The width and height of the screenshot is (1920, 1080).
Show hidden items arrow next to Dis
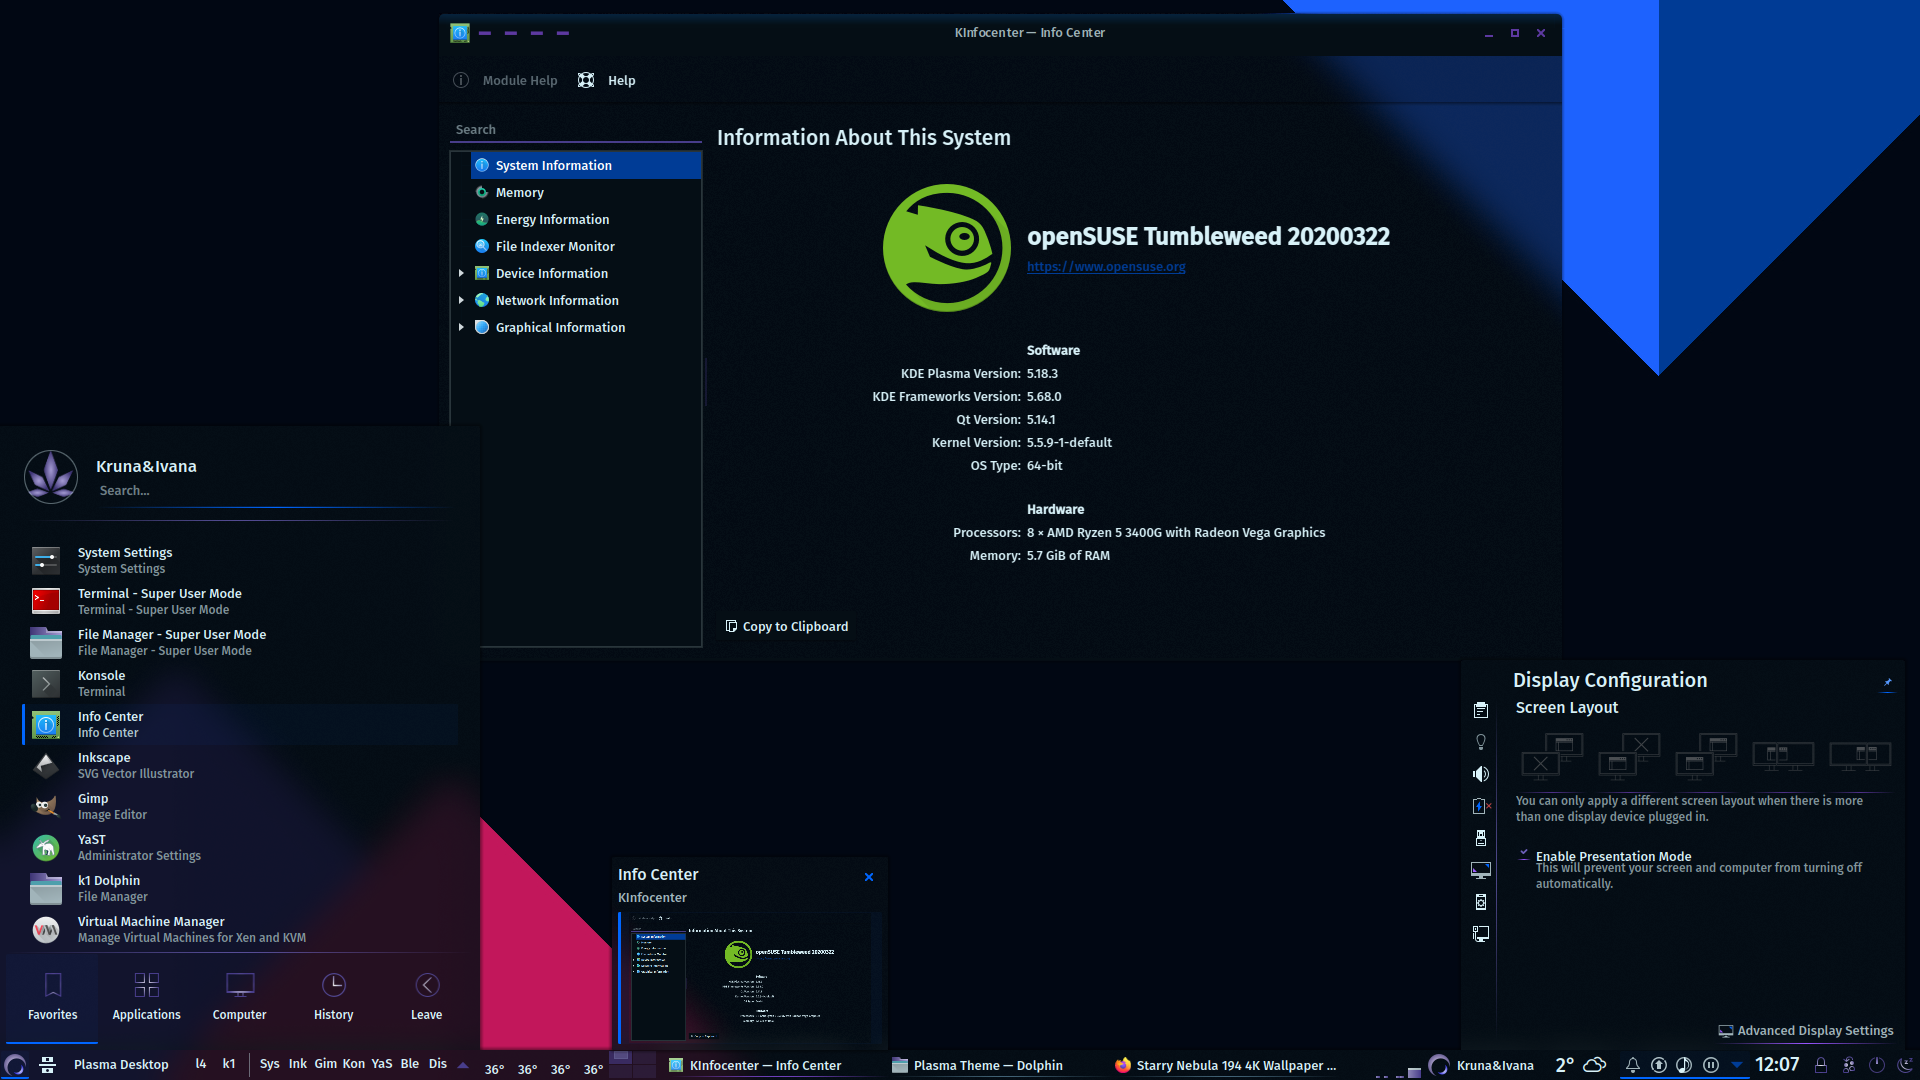463,1065
